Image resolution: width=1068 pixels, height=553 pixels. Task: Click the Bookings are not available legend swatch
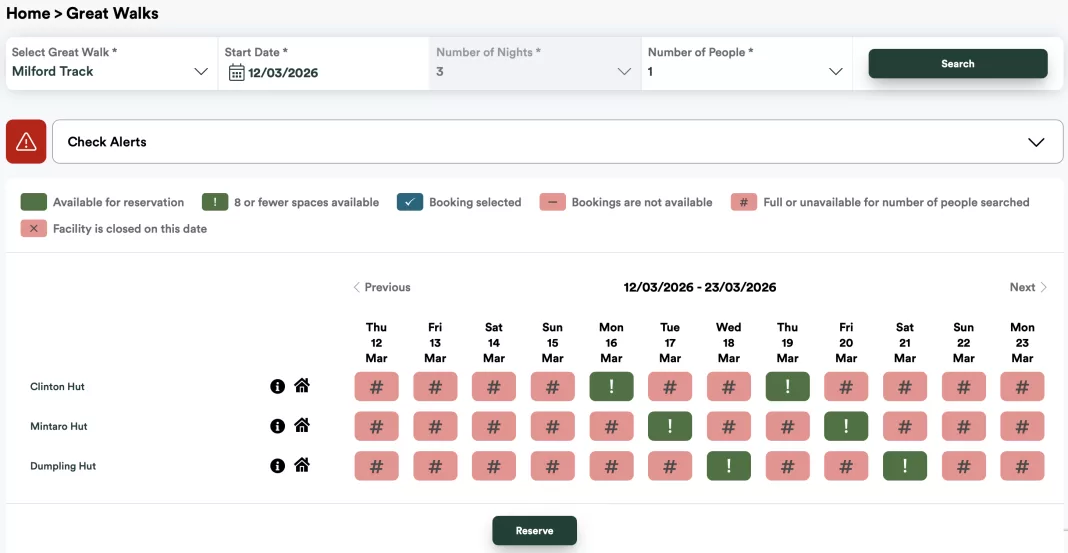point(552,202)
